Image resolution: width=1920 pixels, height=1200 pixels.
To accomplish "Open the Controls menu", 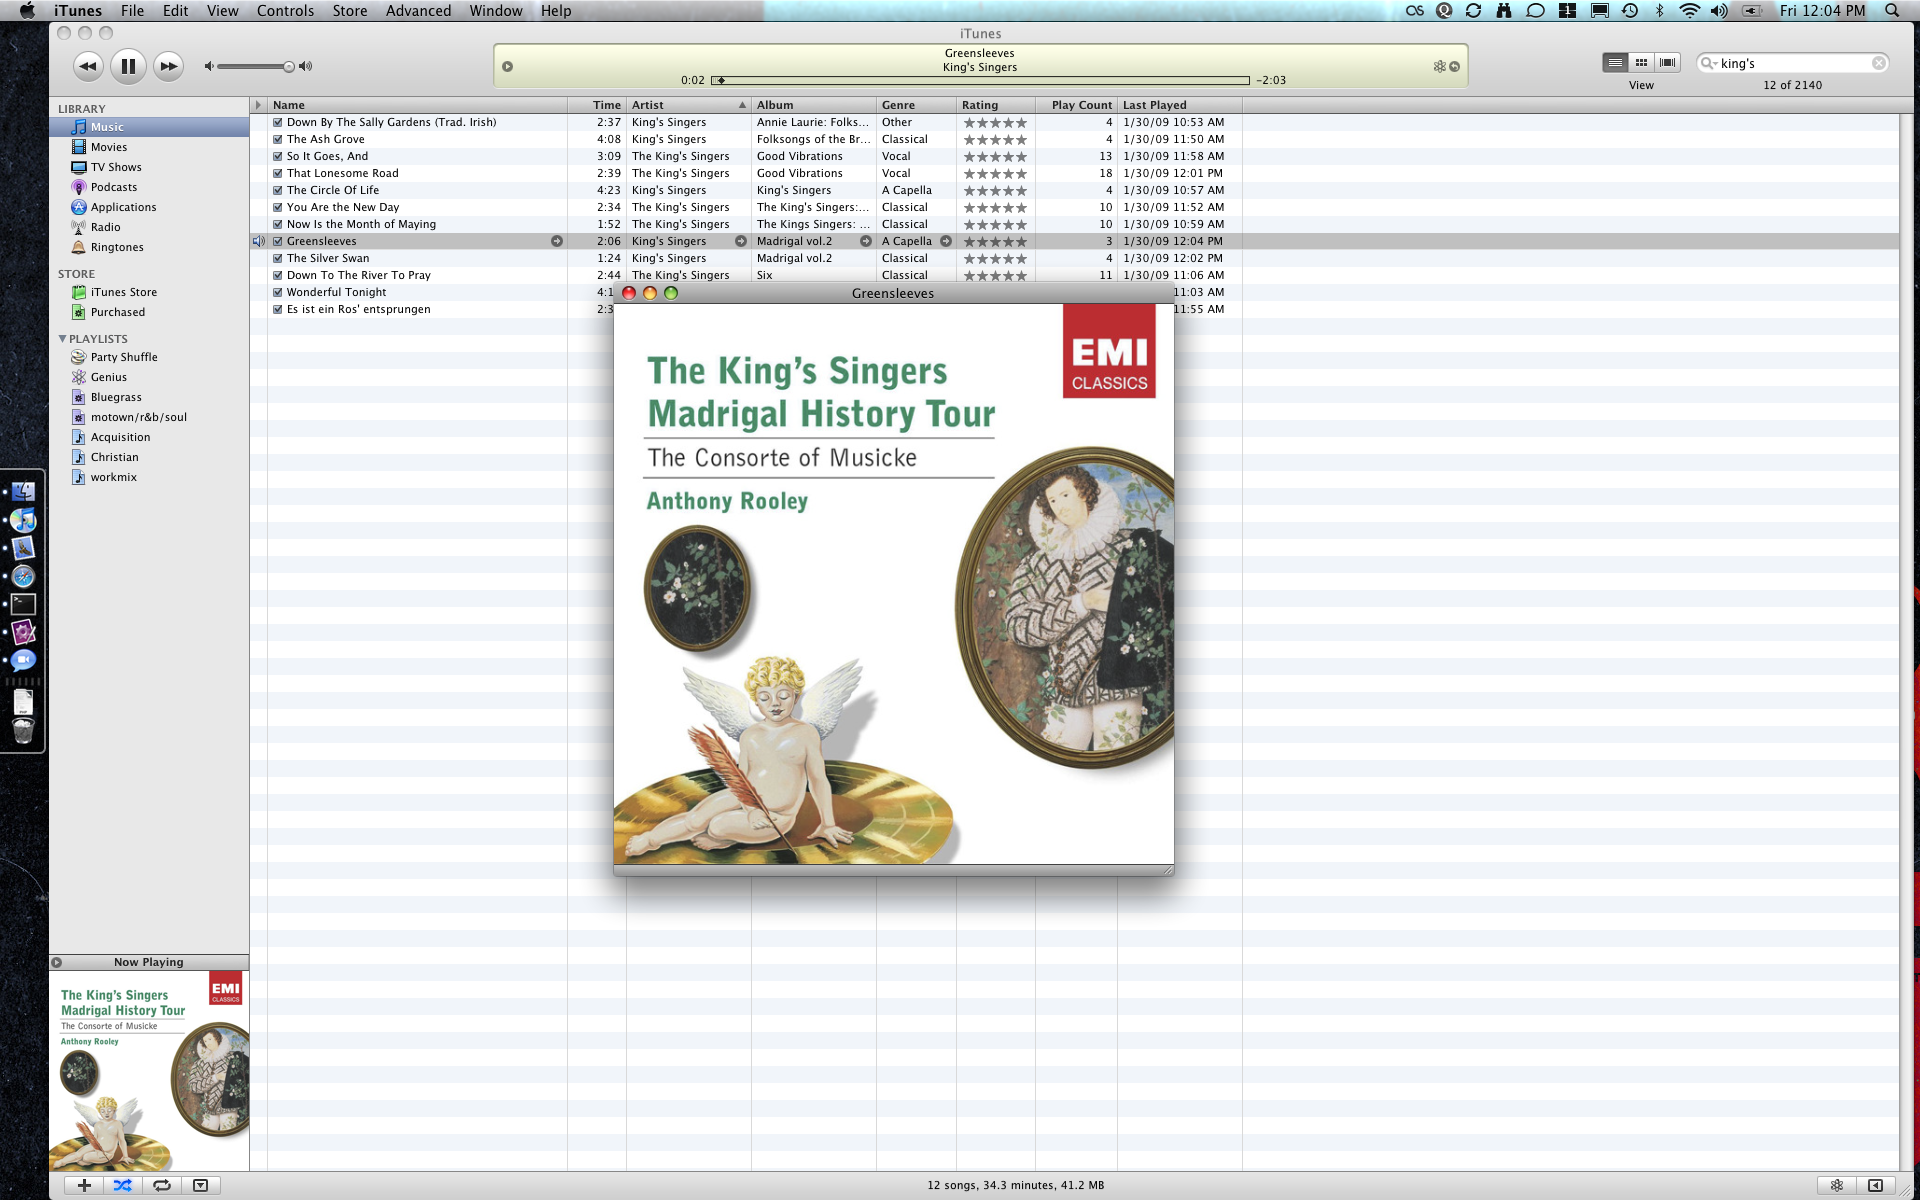I will point(285,11).
